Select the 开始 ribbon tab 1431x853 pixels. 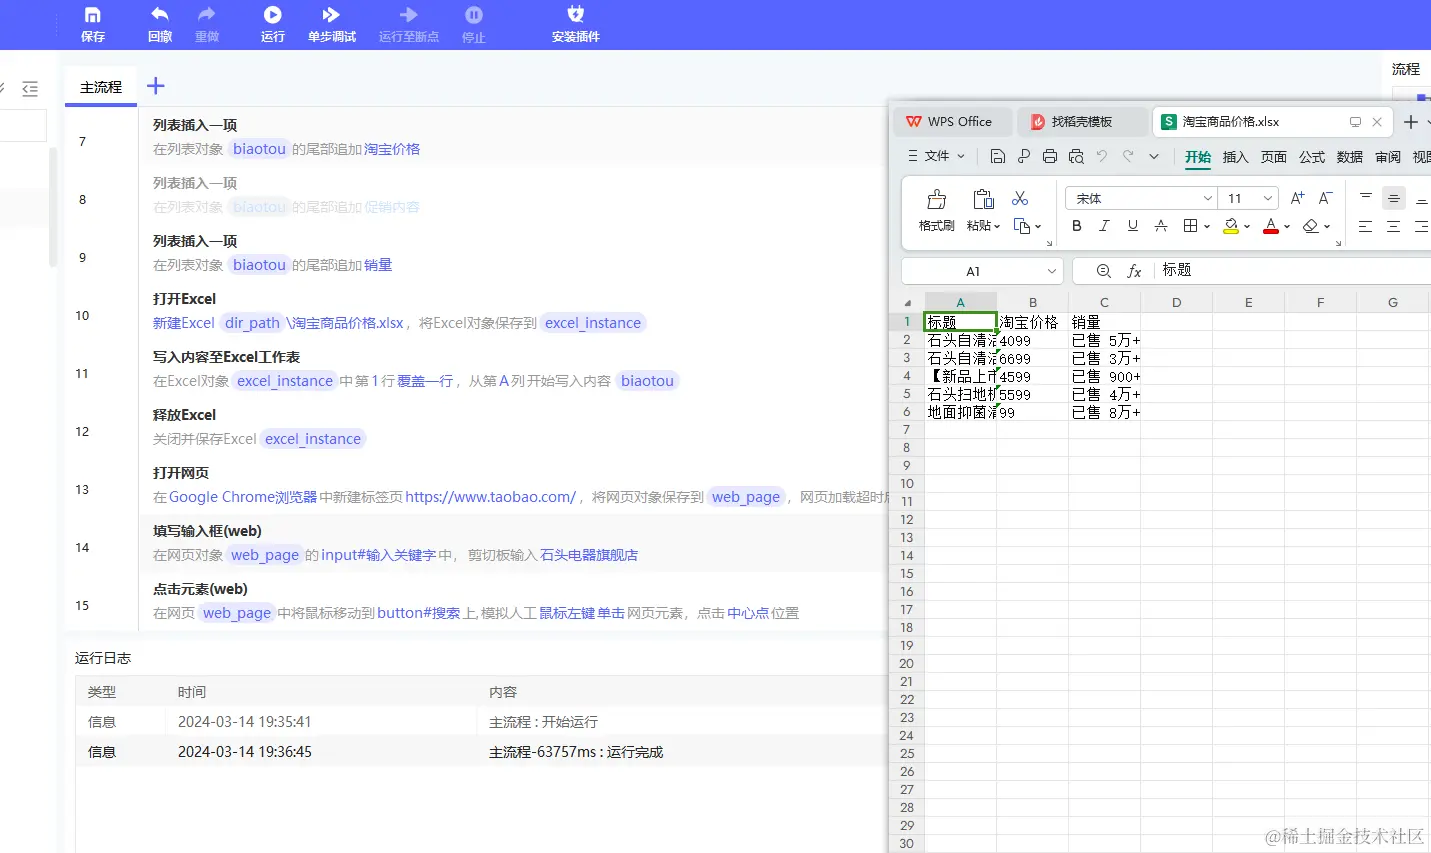click(1198, 157)
